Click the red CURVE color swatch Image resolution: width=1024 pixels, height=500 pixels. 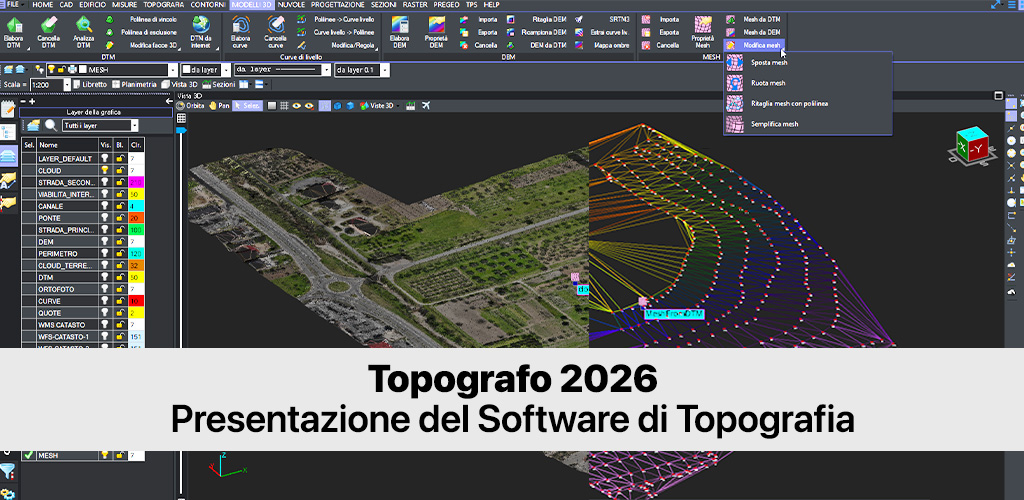[x=136, y=301]
